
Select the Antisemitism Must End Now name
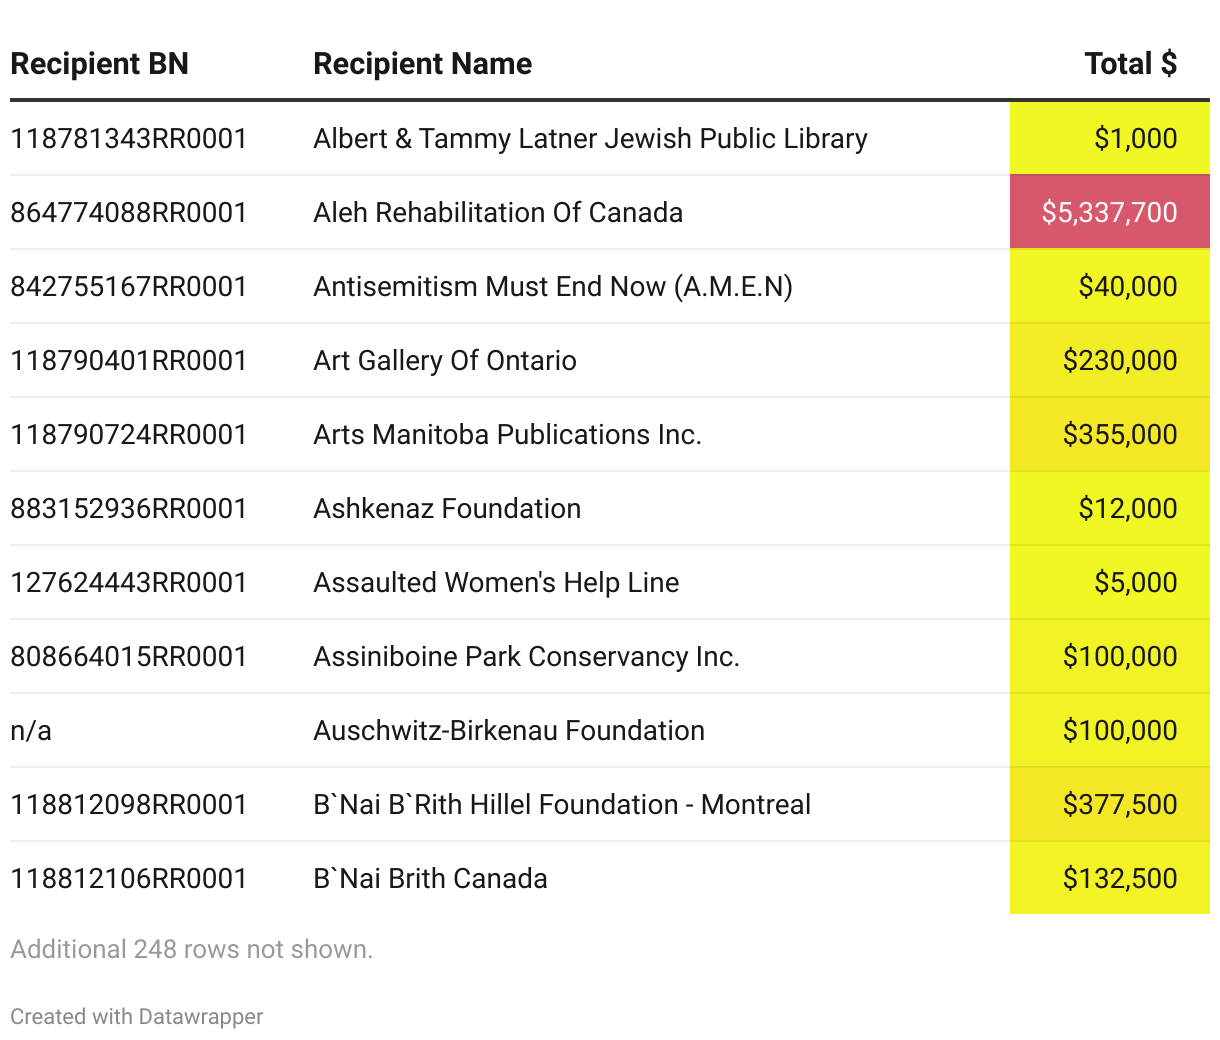553,286
